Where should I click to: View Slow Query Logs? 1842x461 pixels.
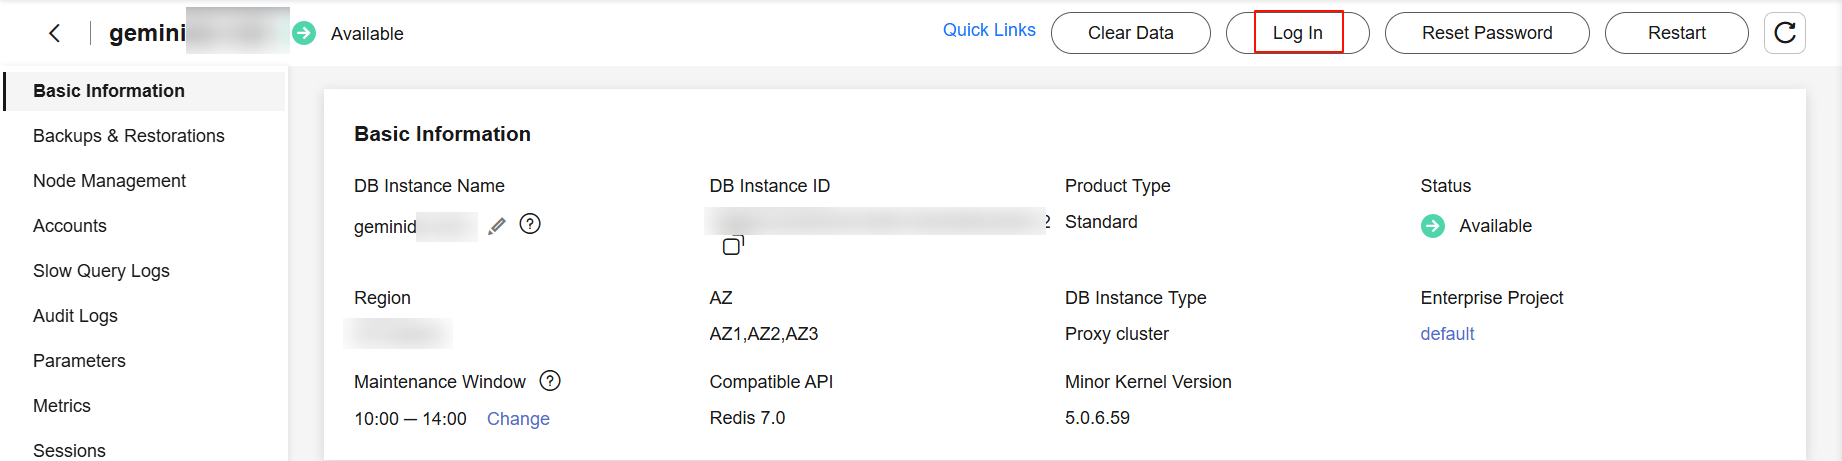[x=102, y=271]
